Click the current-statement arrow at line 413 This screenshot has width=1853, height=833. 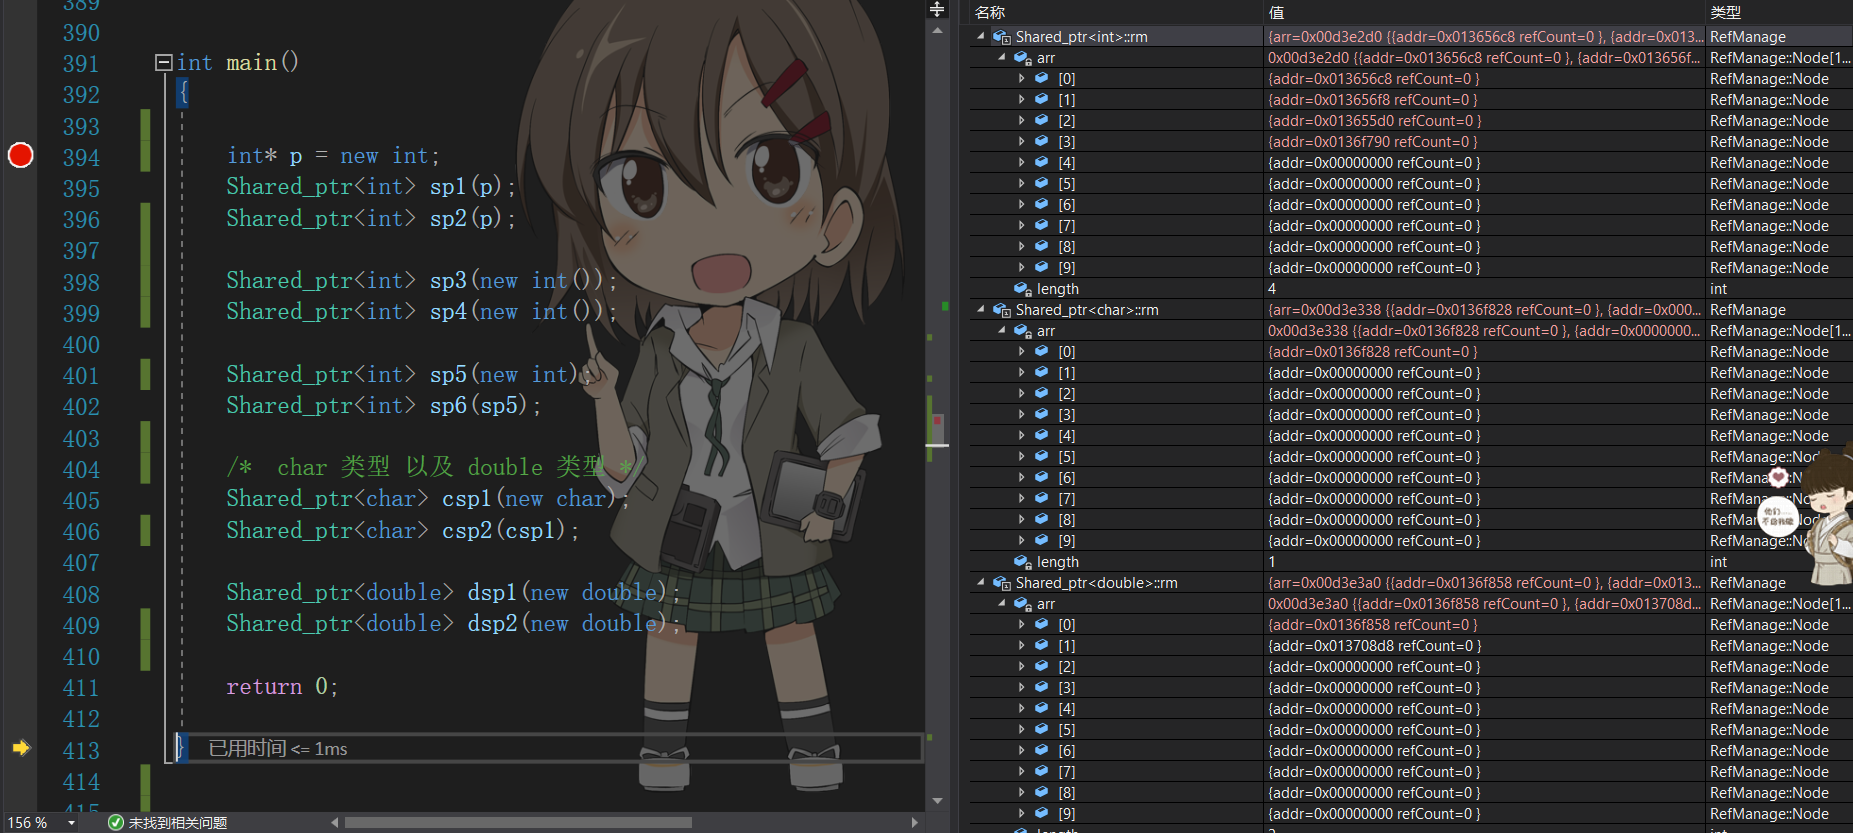point(20,748)
